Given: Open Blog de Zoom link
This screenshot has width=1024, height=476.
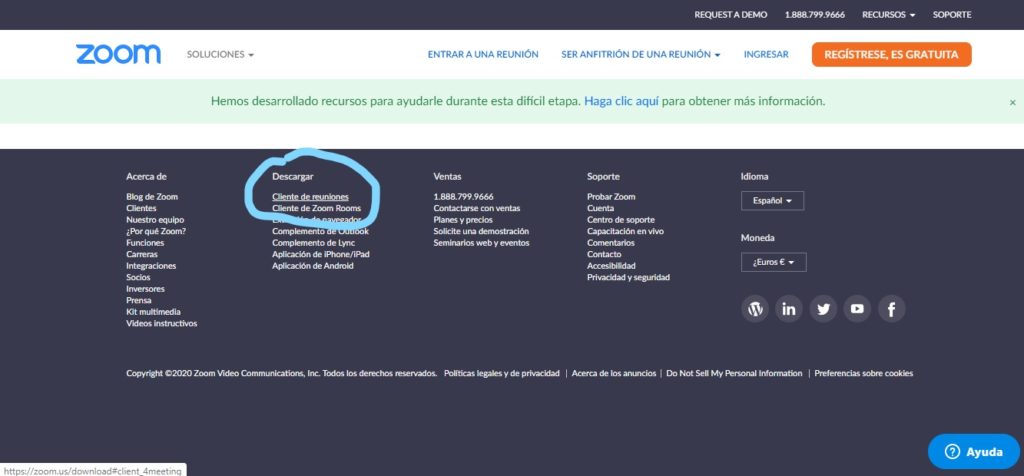Looking at the screenshot, I should coord(152,197).
